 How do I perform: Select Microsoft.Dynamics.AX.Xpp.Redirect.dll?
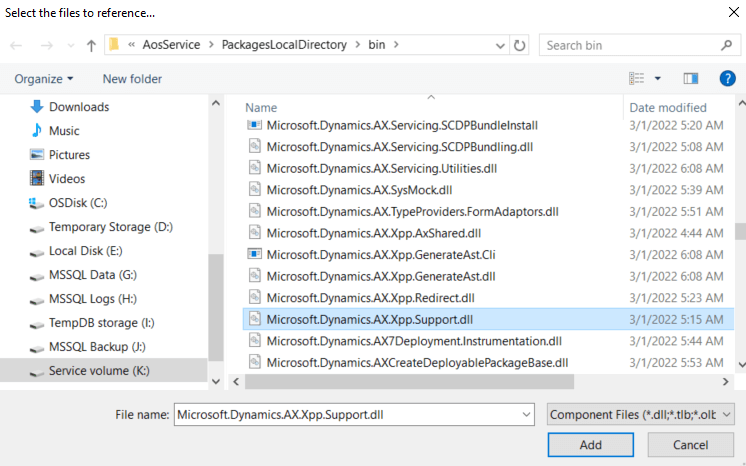pyautogui.click(x=370, y=298)
